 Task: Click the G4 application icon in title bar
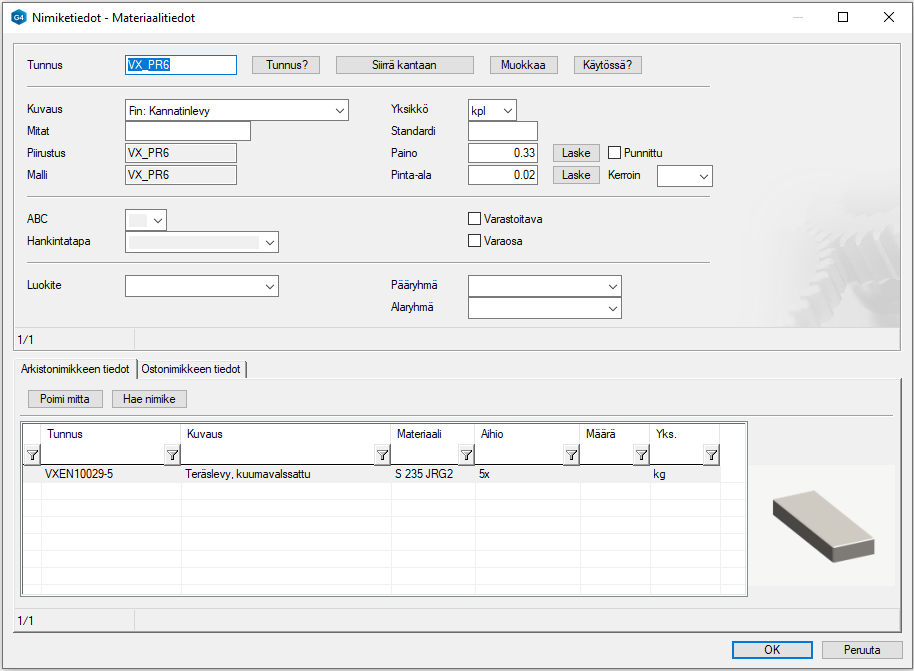click(18, 17)
